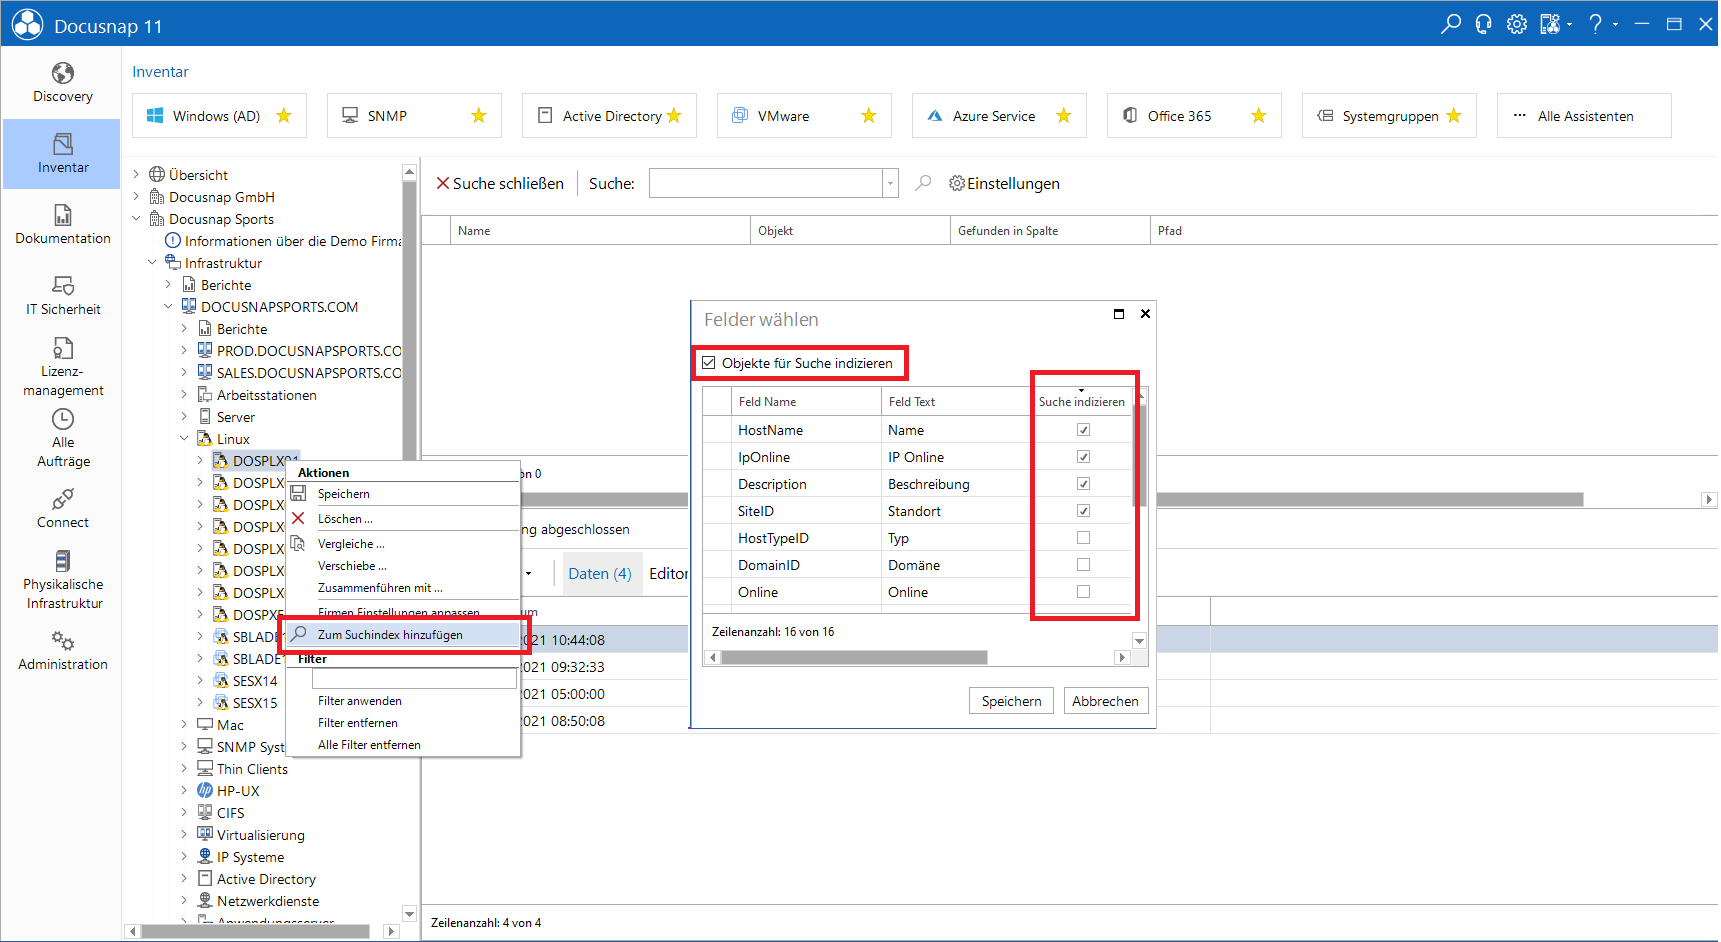This screenshot has height=942, width=1721.
Task: Collapse the Infrastruktur tree node
Action: [152, 263]
